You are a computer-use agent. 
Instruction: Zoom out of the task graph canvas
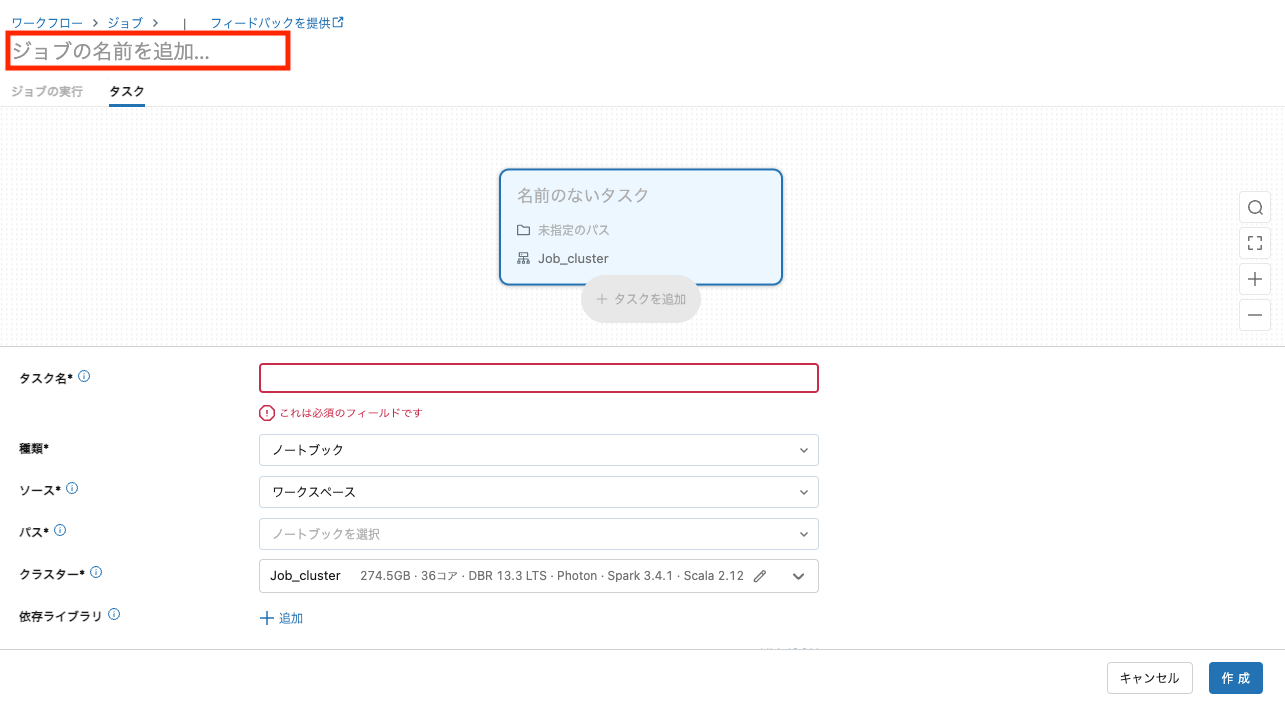(1255, 315)
